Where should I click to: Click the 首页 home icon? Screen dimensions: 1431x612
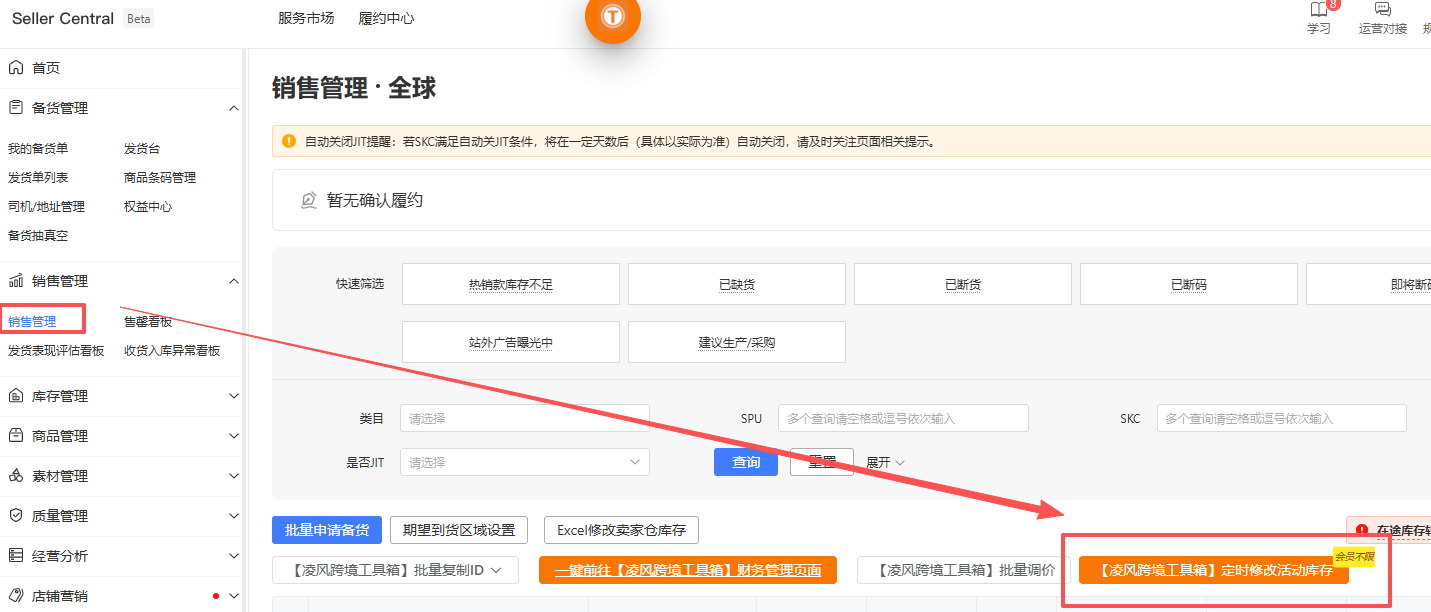(x=16, y=68)
